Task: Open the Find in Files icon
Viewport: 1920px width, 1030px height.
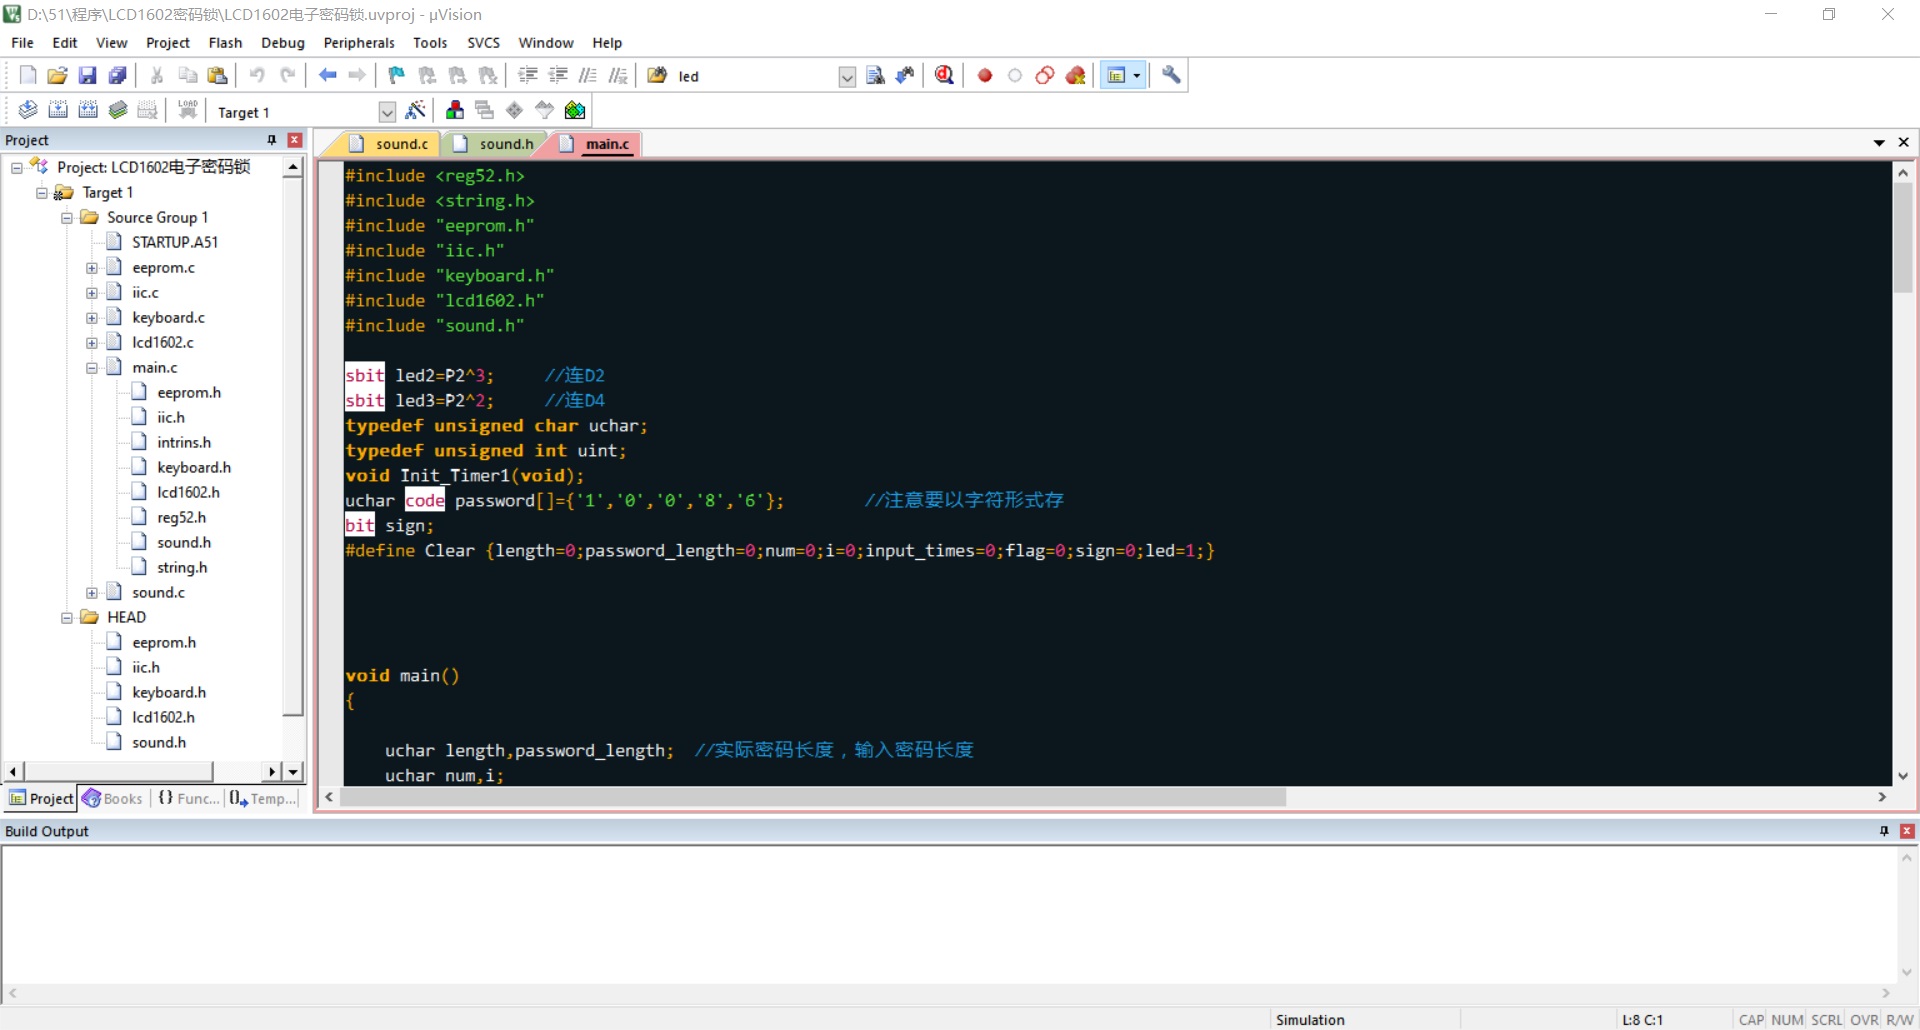Action: (657, 75)
